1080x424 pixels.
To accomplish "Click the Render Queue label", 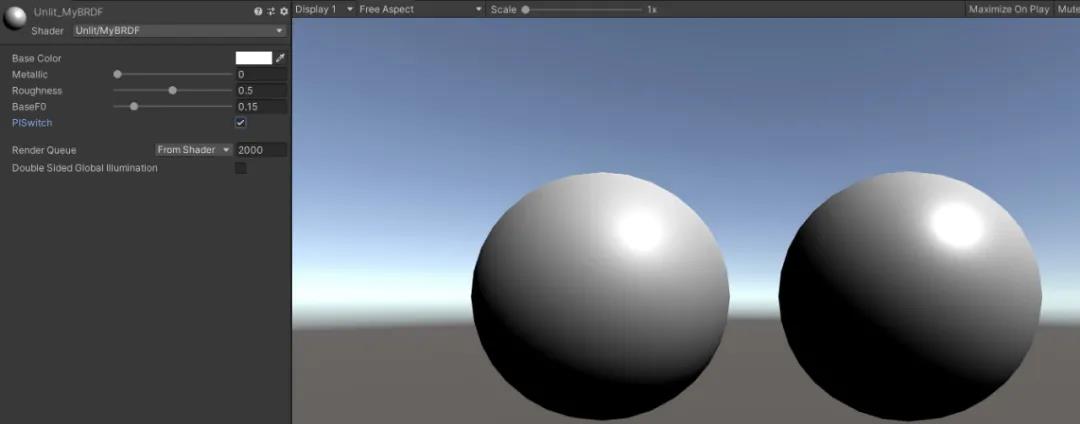I will (x=44, y=150).
